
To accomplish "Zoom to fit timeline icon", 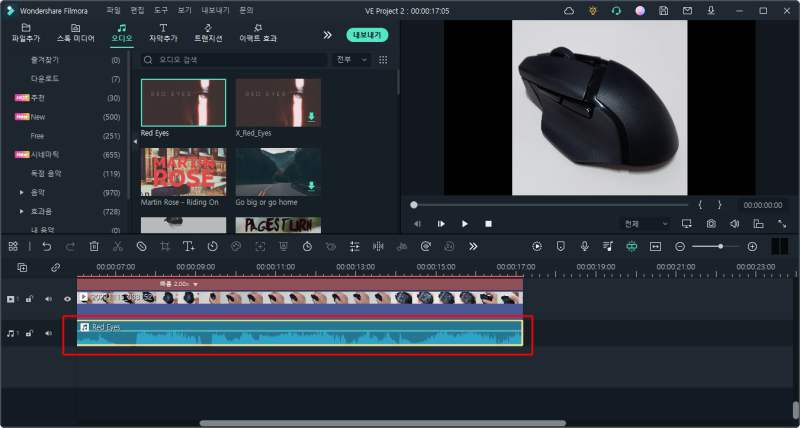I will coord(656,247).
